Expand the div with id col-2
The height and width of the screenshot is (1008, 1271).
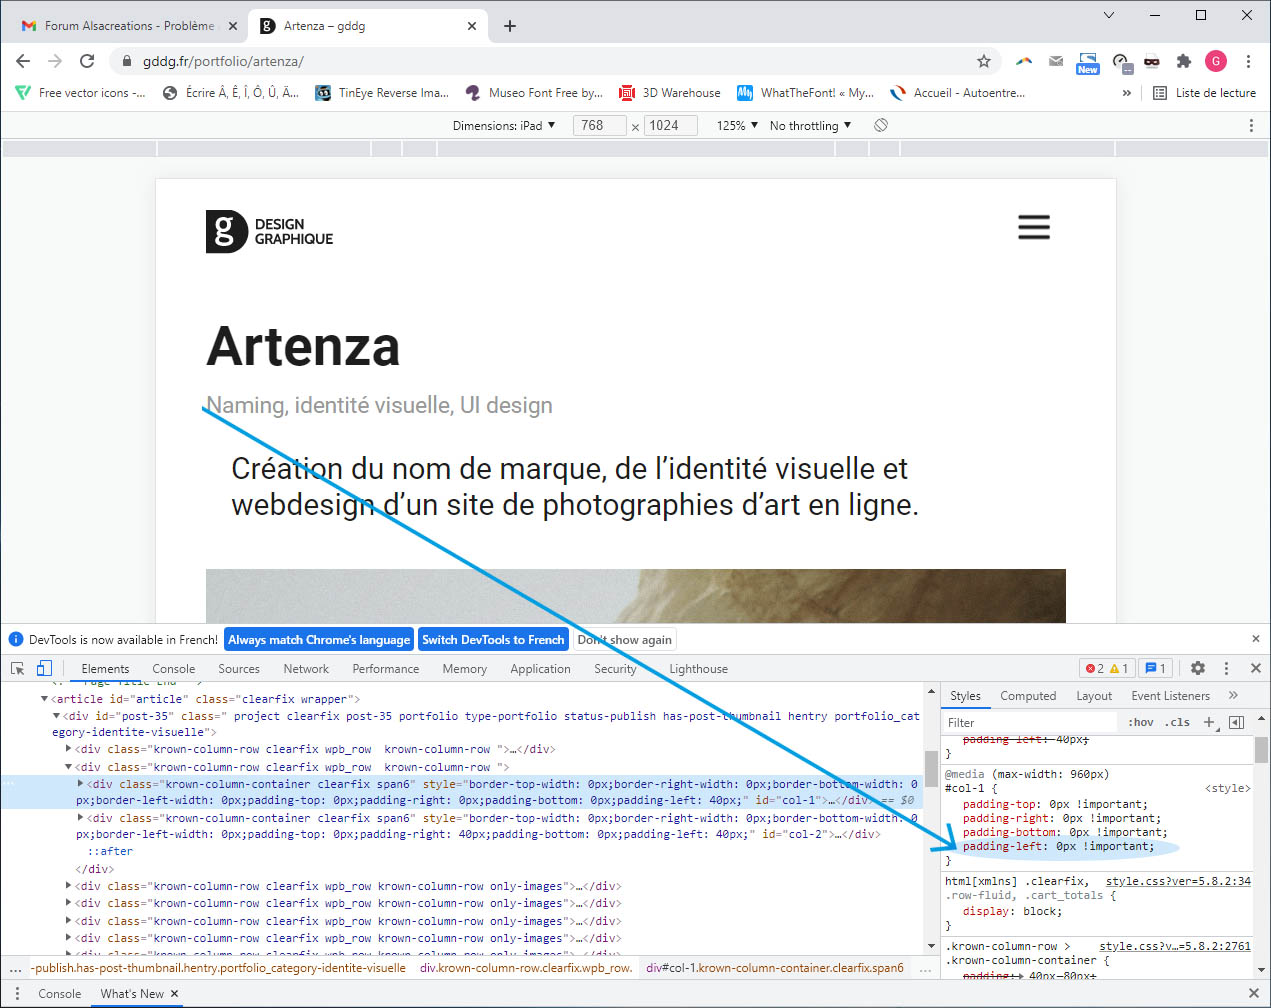click(81, 818)
